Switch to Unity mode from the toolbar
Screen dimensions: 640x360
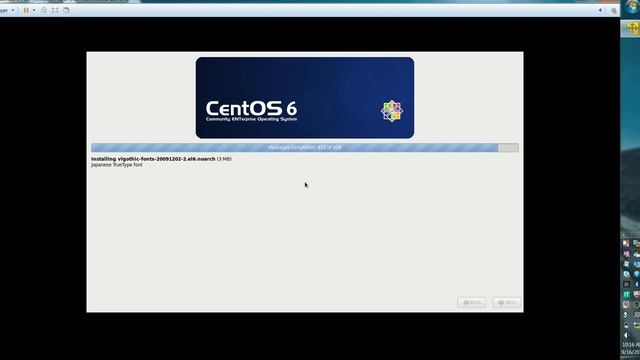(x=67, y=10)
